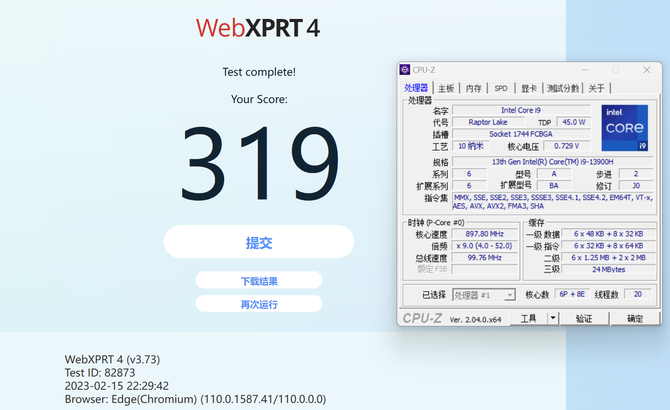This screenshot has width=670, height=410.
Task: Select the SPD tab in CPU-Z
Action: point(501,88)
